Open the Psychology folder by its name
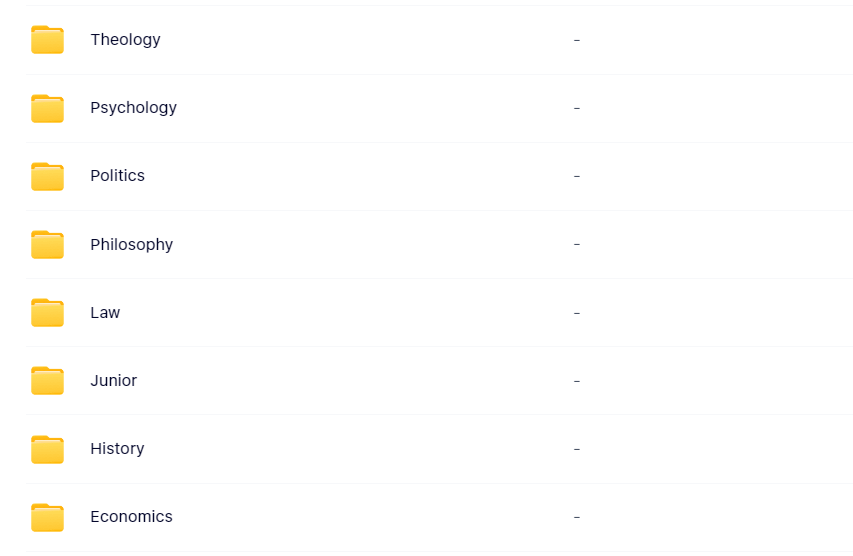853x556 pixels. (x=133, y=108)
